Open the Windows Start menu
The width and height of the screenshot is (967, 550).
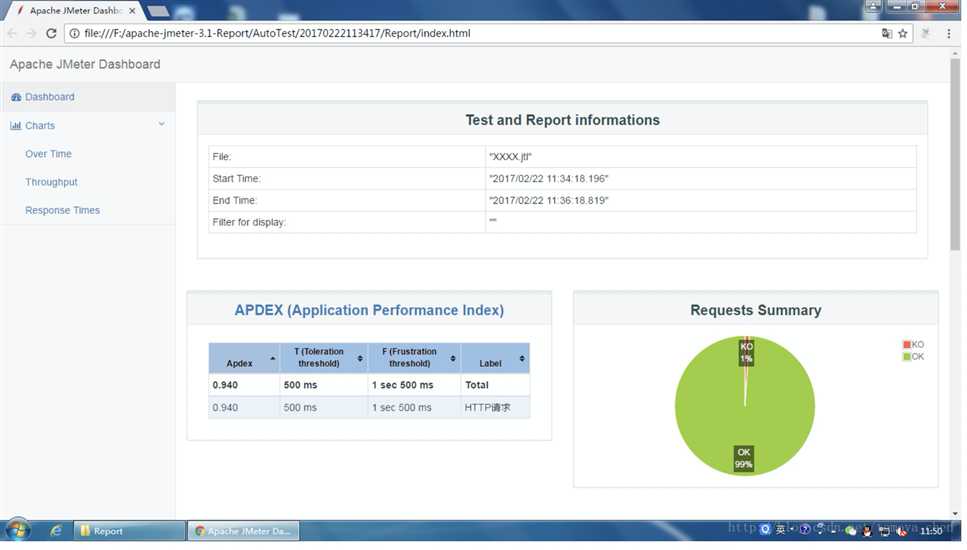click(x=17, y=530)
